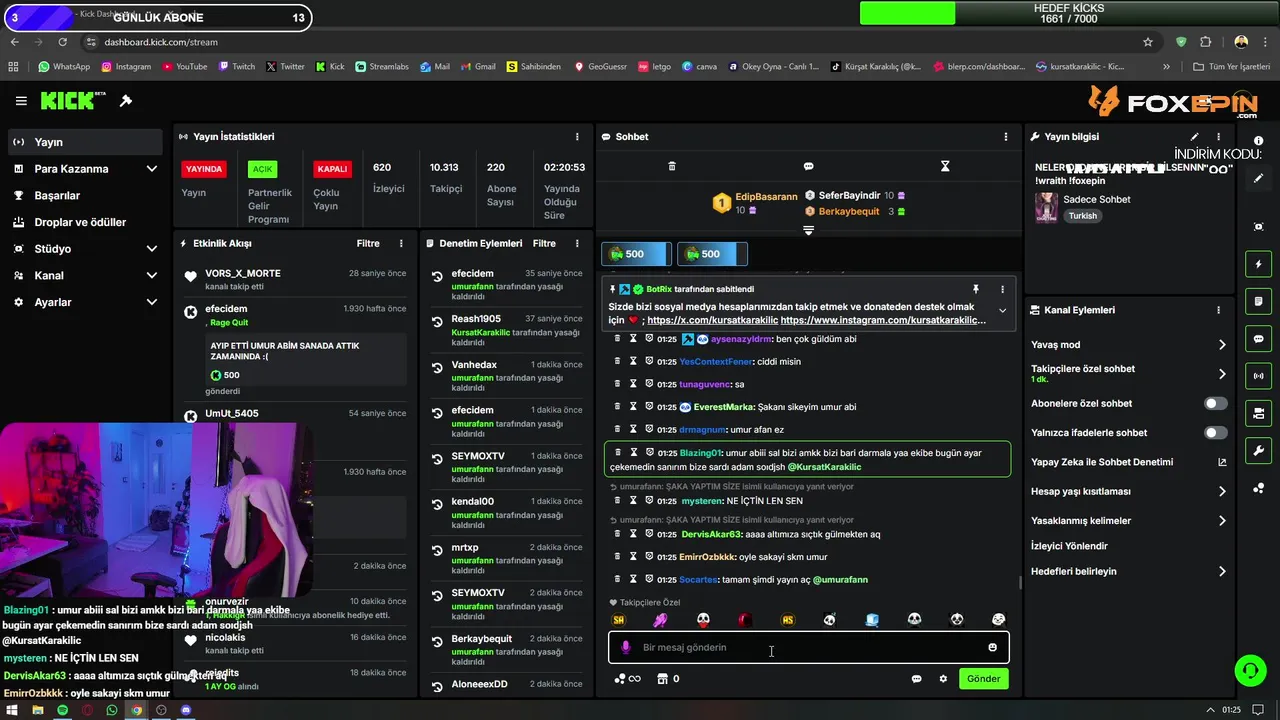Toggle Yalnızca ifadelerle sohbet switch
The width and height of the screenshot is (1280, 720).
1215,433
